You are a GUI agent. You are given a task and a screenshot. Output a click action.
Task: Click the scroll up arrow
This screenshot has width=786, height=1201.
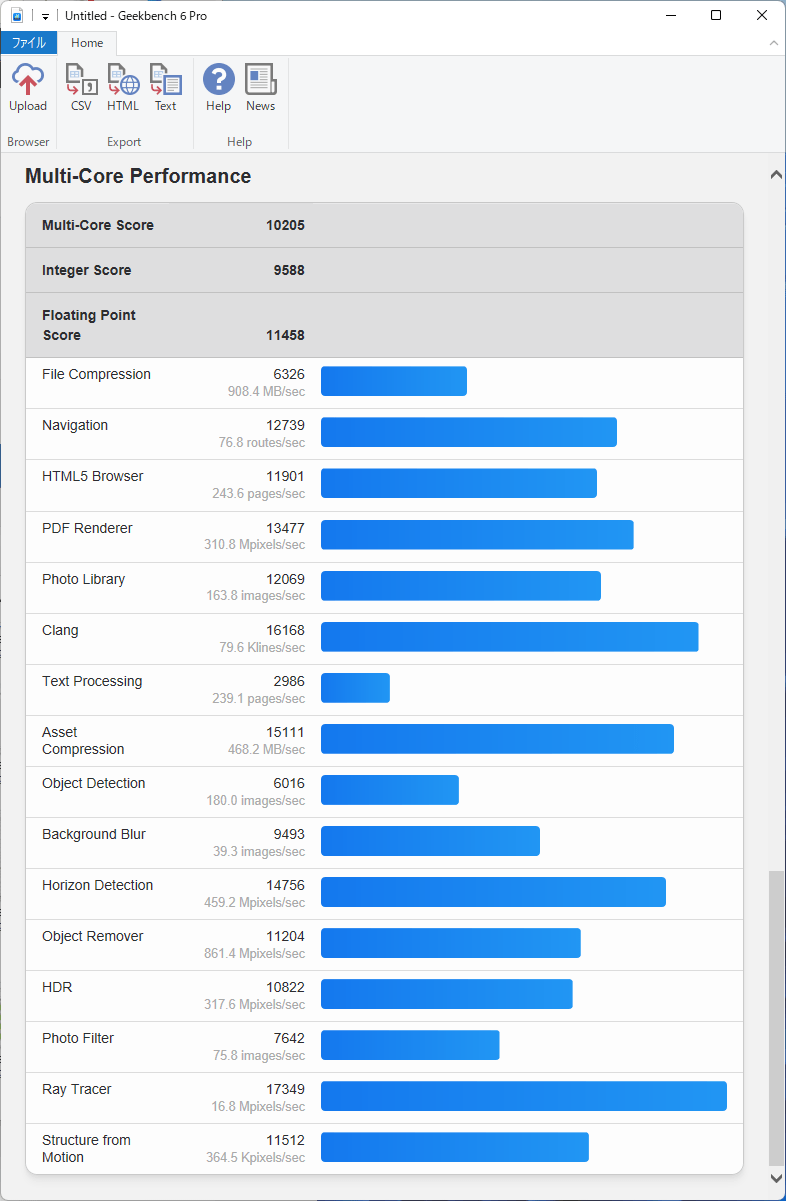776,175
